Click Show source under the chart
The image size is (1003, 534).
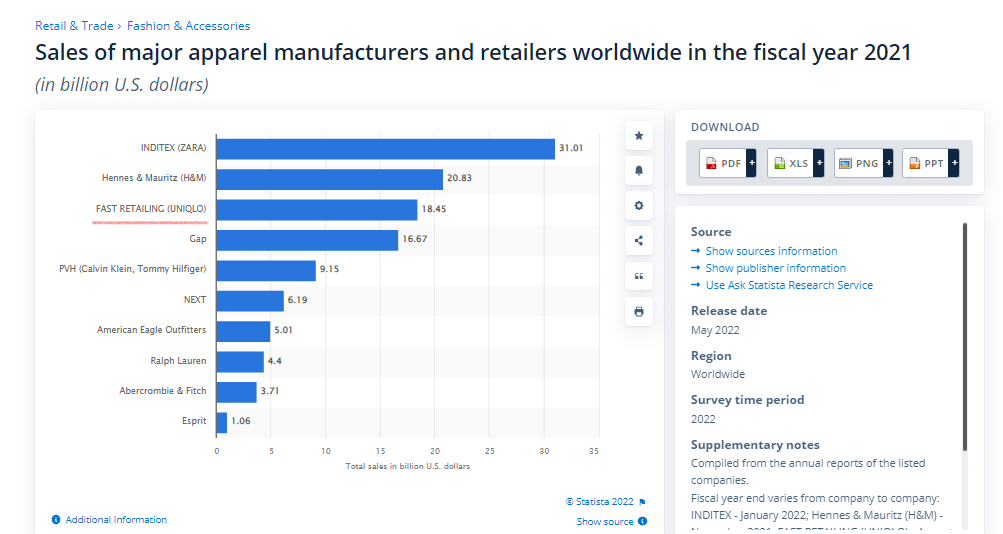[x=605, y=521]
